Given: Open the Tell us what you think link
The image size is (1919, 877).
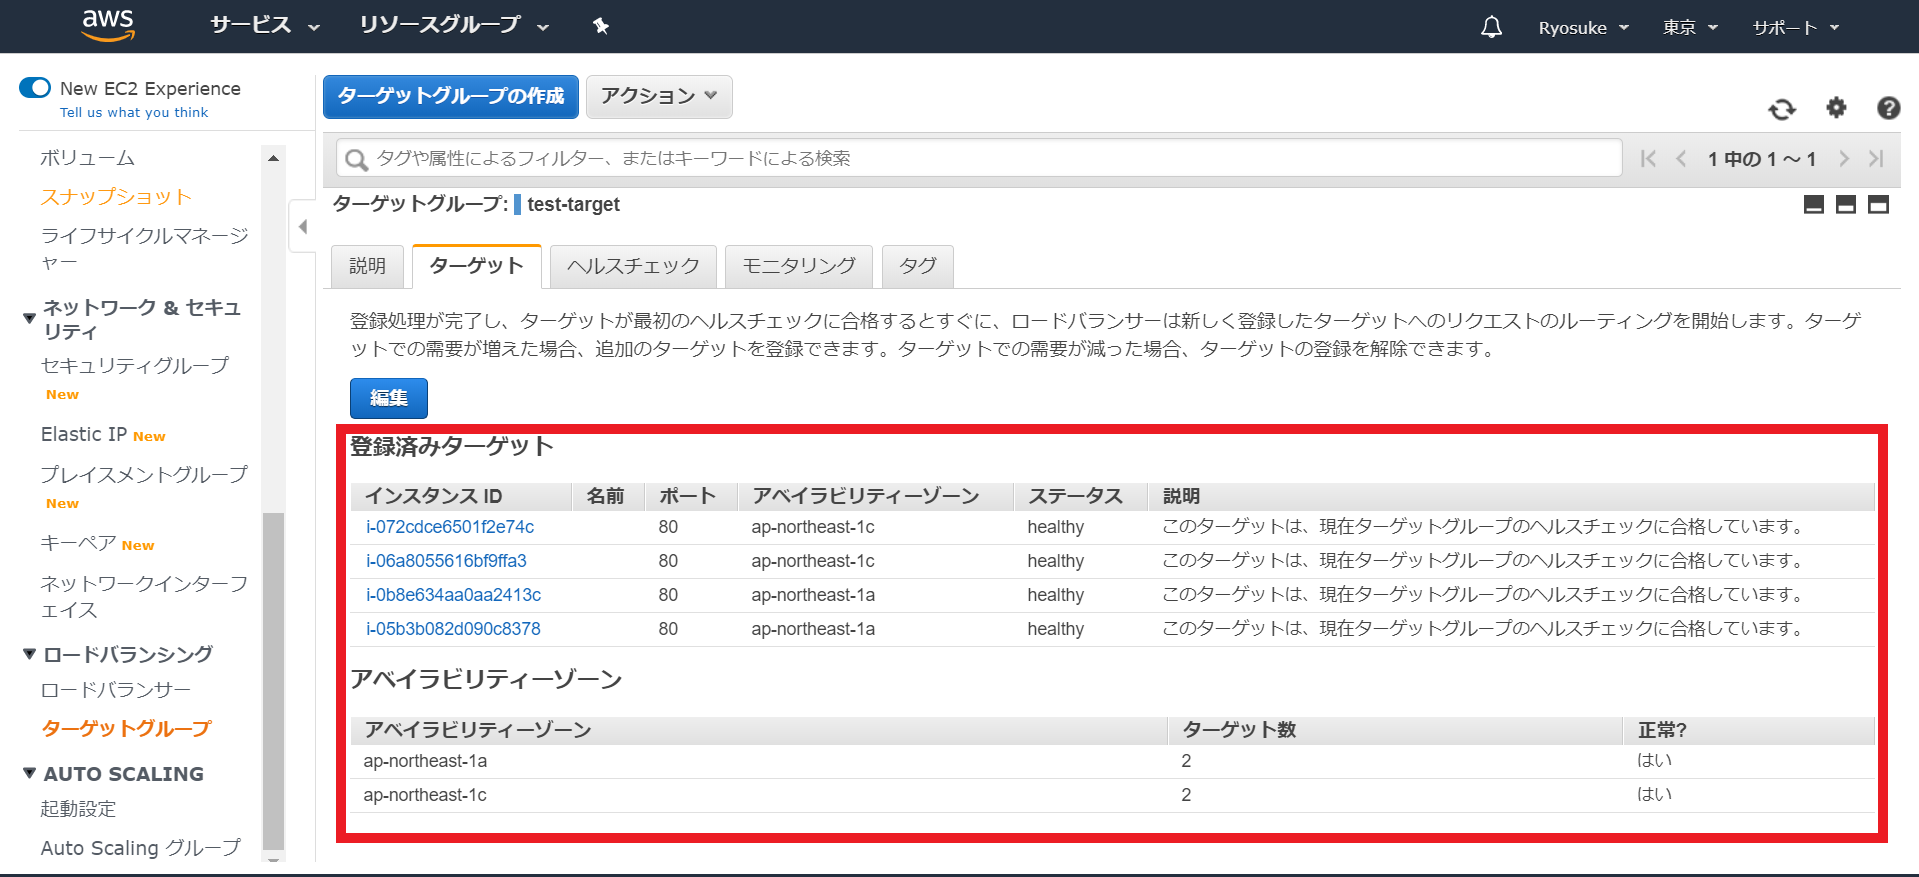Looking at the screenshot, I should point(134,112).
